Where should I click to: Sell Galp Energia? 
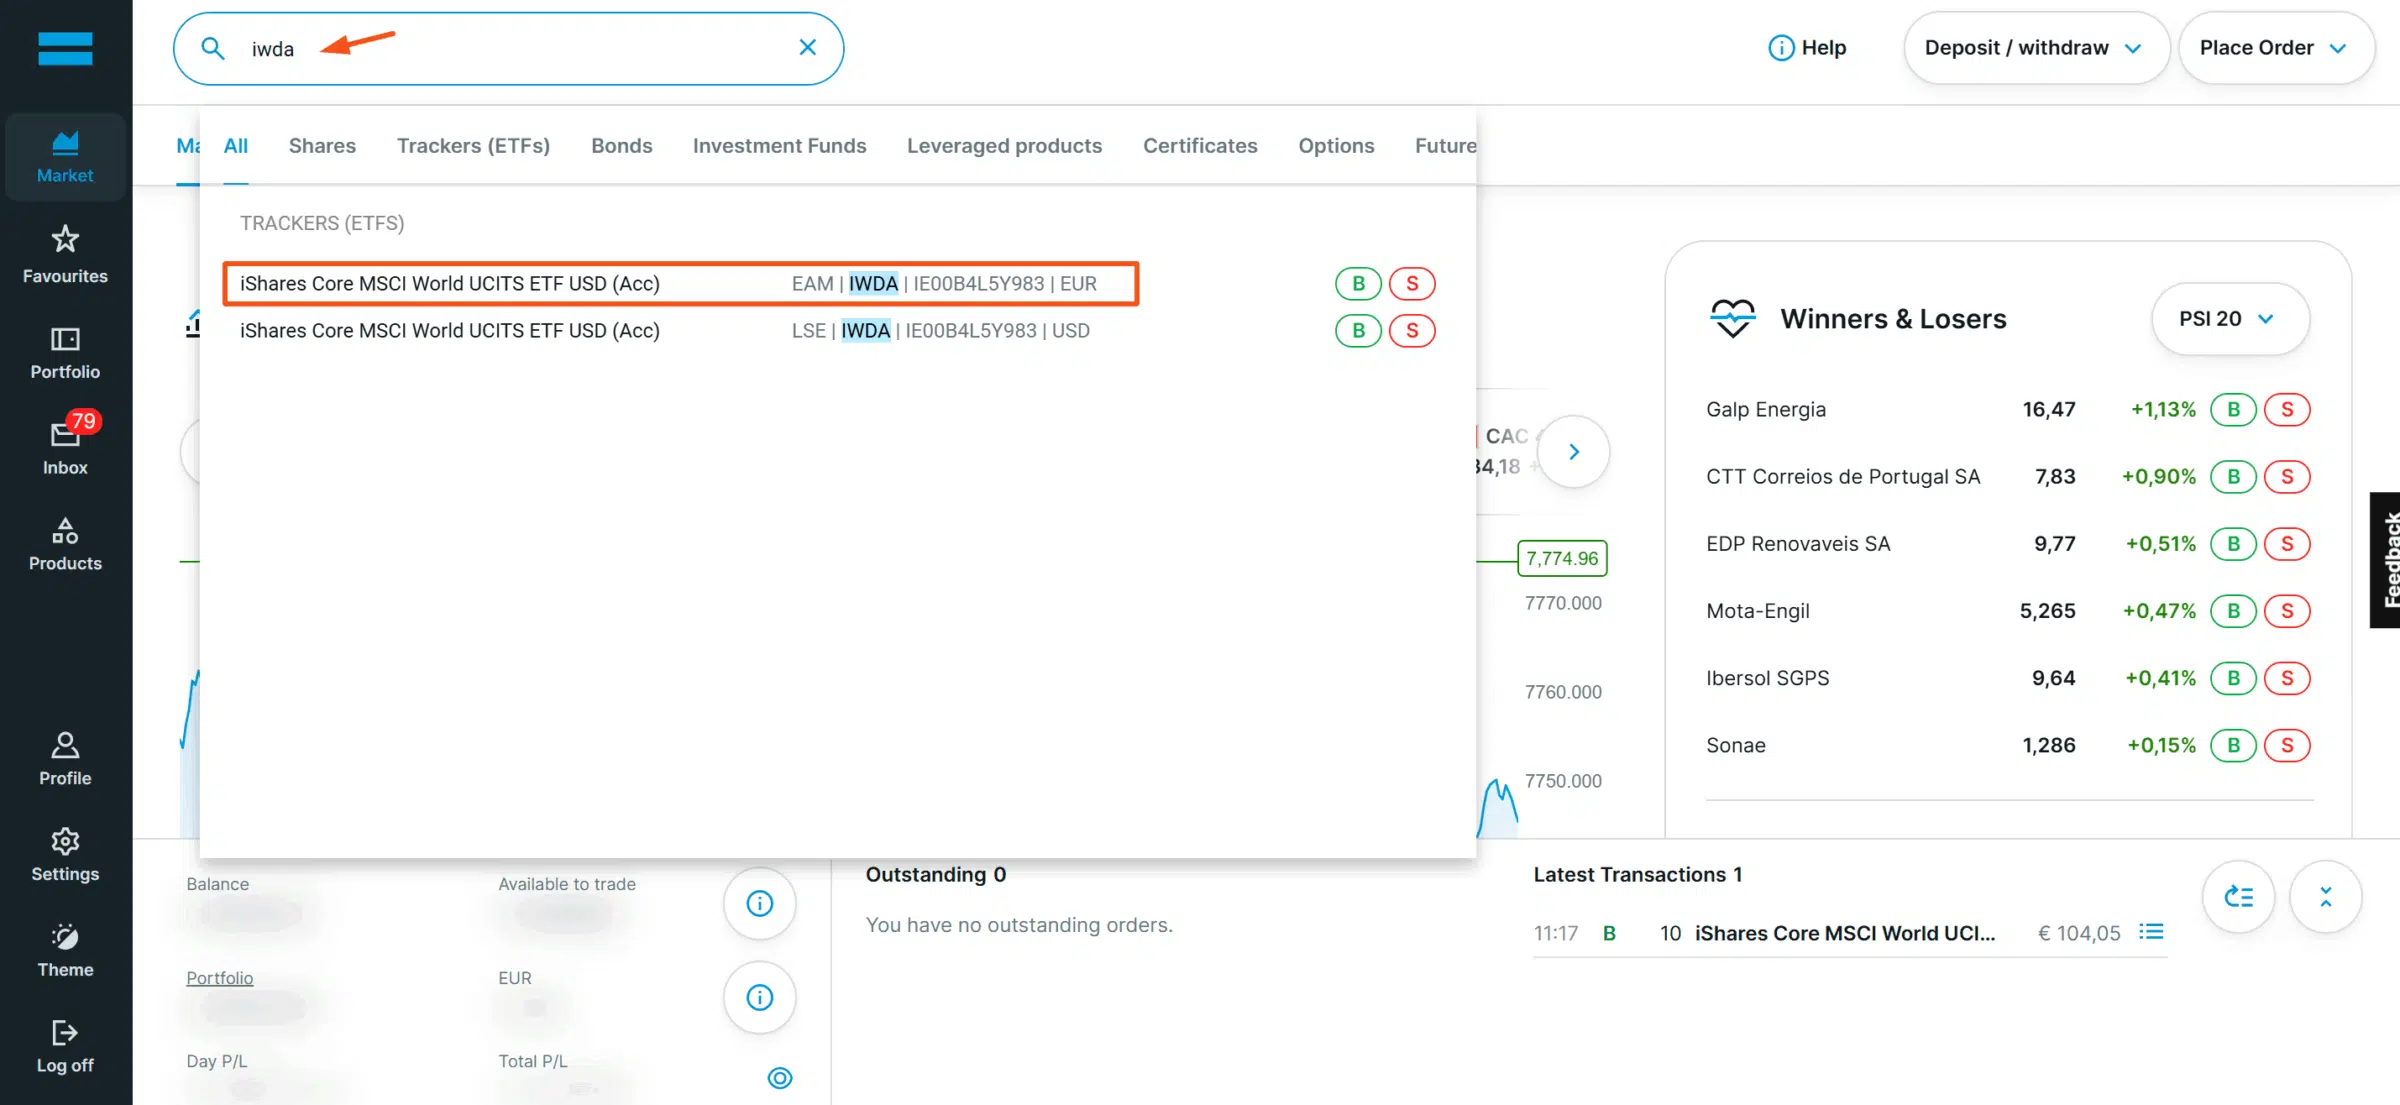tap(2287, 409)
